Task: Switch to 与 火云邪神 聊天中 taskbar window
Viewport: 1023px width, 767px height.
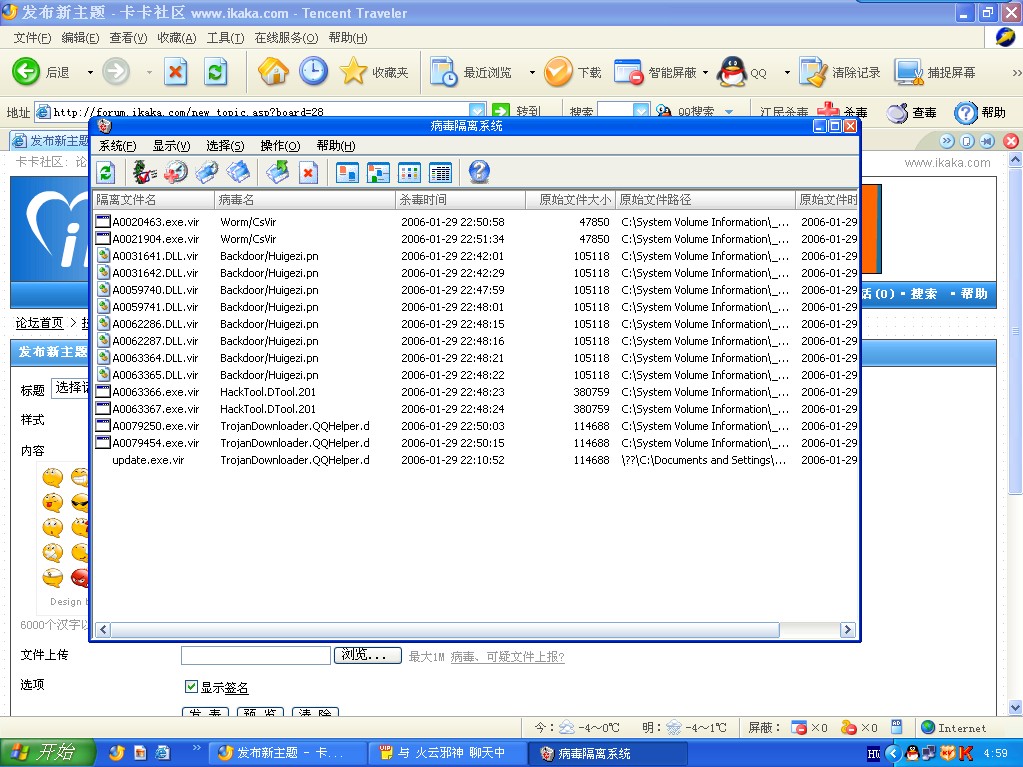Action: pyautogui.click(x=447, y=753)
